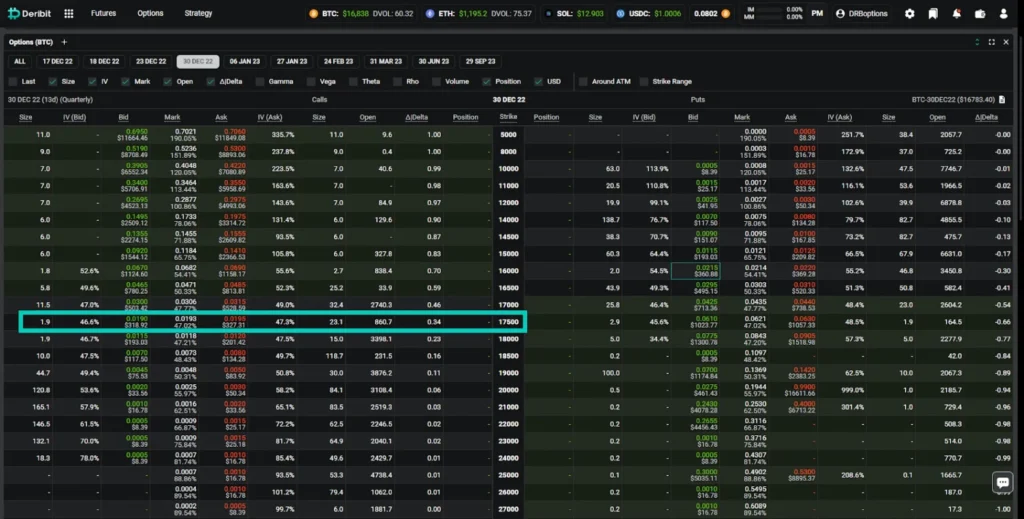The image size is (1024, 519).
Task: Switch to the ALL expiries tab
Action: pos(20,61)
